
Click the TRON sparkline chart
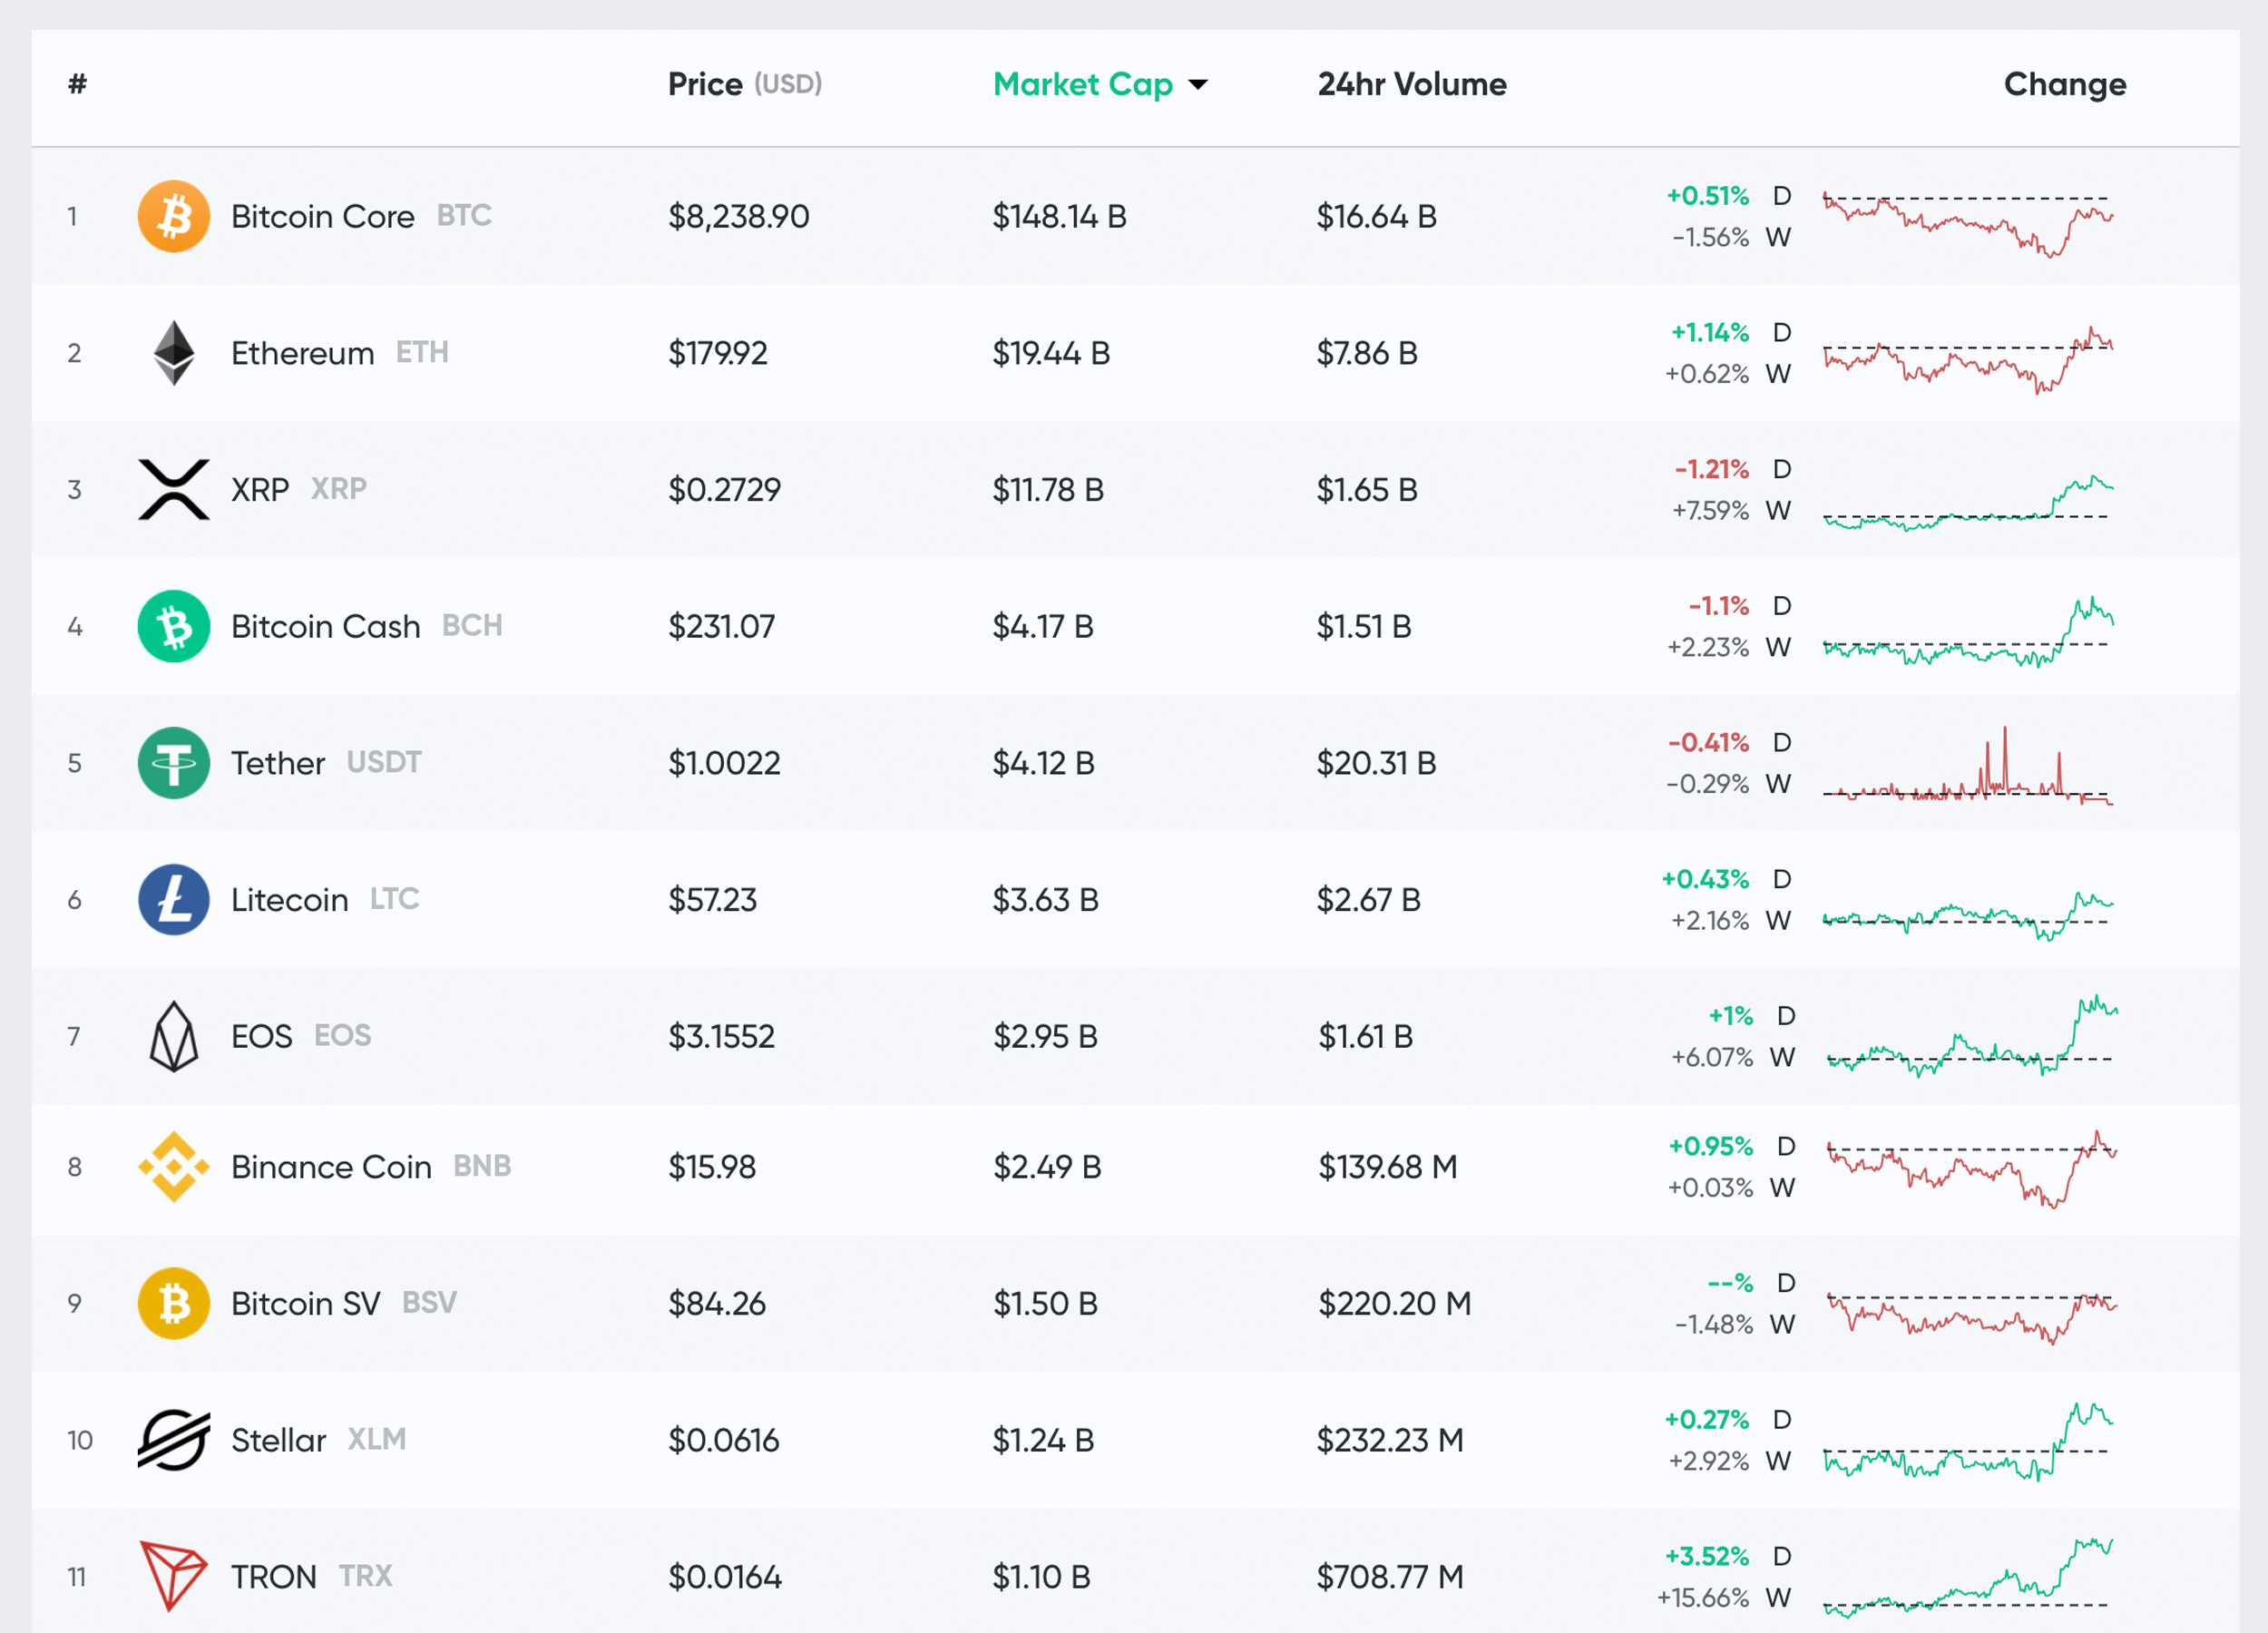point(1968,1578)
